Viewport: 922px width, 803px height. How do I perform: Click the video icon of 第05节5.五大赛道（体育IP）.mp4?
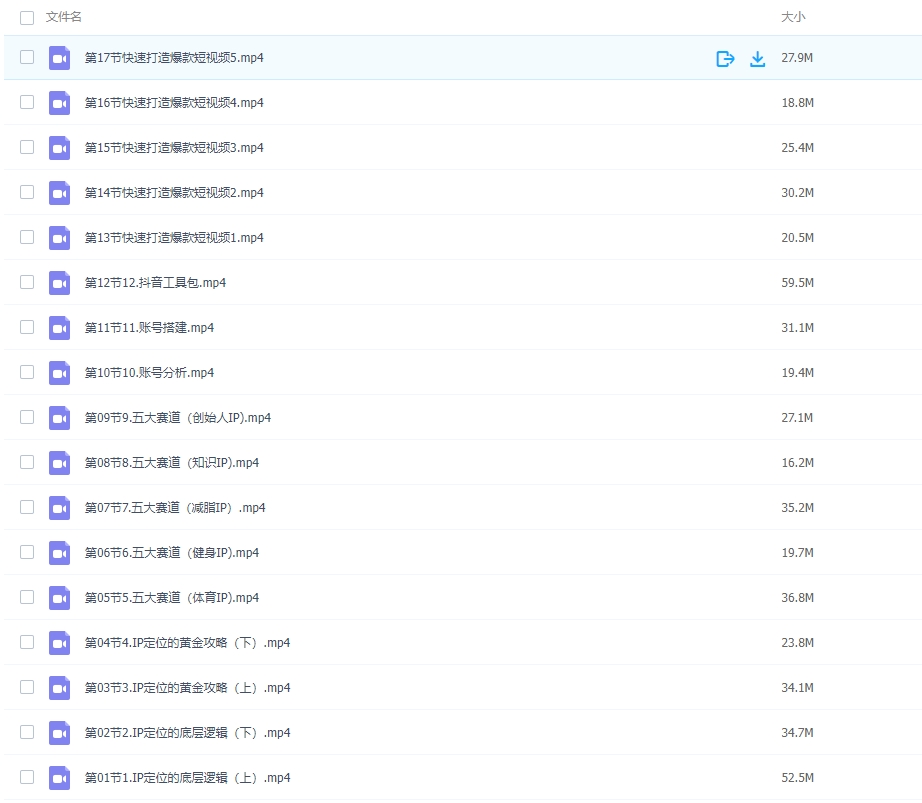[x=59, y=597]
